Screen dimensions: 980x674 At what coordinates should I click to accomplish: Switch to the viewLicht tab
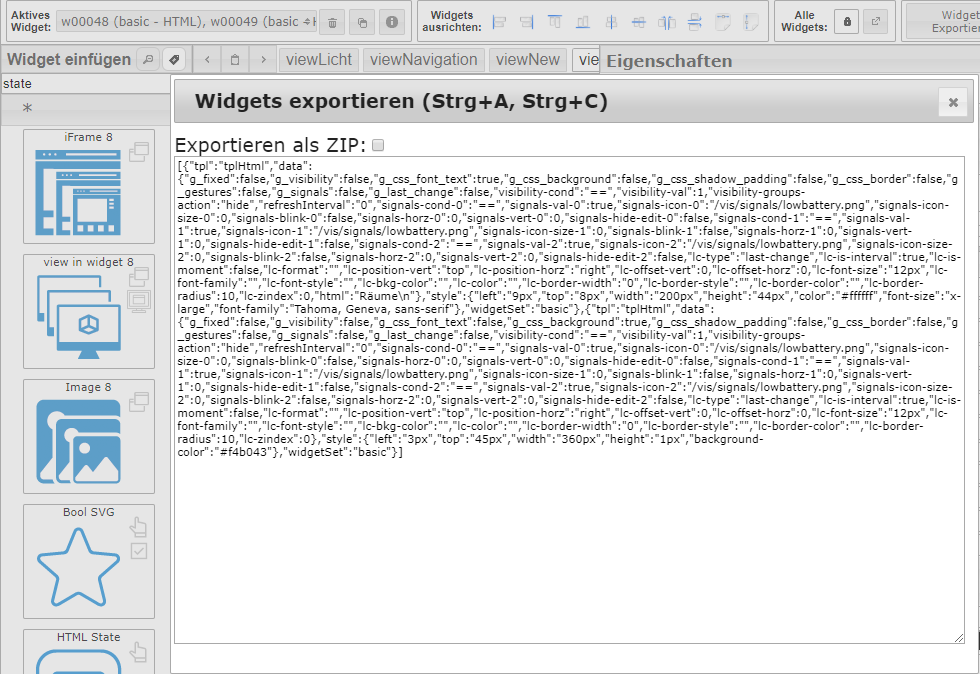pos(318,60)
